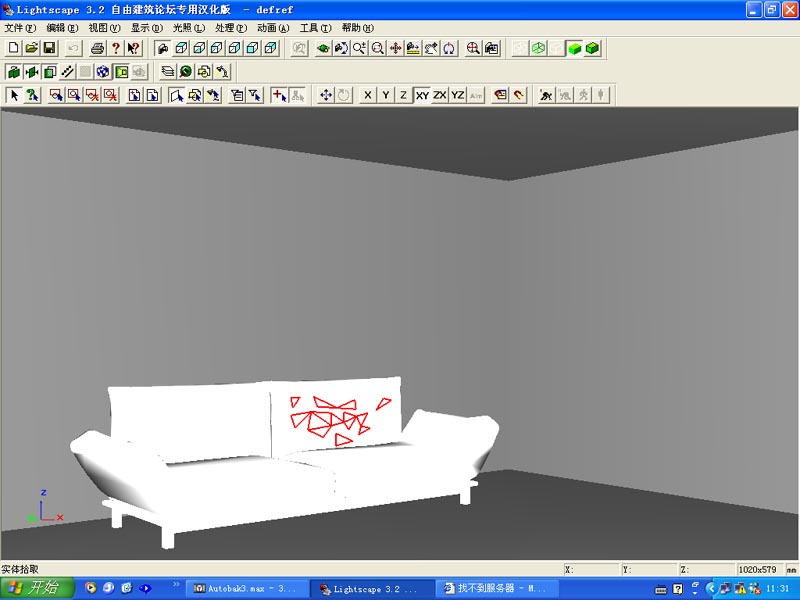Click the selection filter funnel icon
The image size is (800, 600).
(x=255, y=95)
